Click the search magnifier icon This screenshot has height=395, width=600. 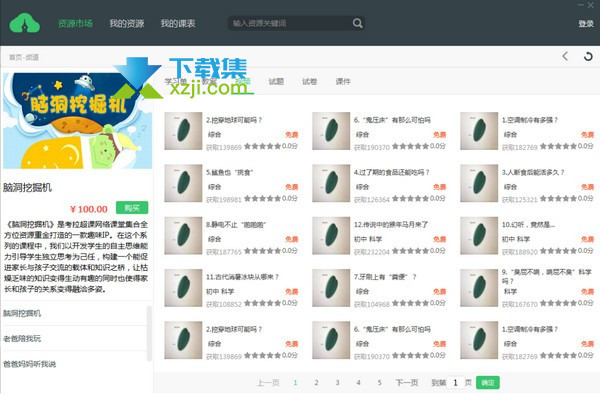tap(357, 23)
